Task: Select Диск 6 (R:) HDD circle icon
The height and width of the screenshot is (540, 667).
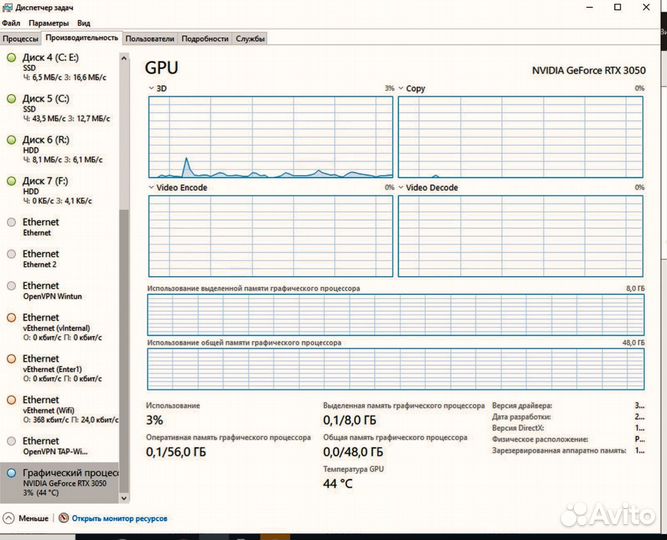Action: [11, 140]
